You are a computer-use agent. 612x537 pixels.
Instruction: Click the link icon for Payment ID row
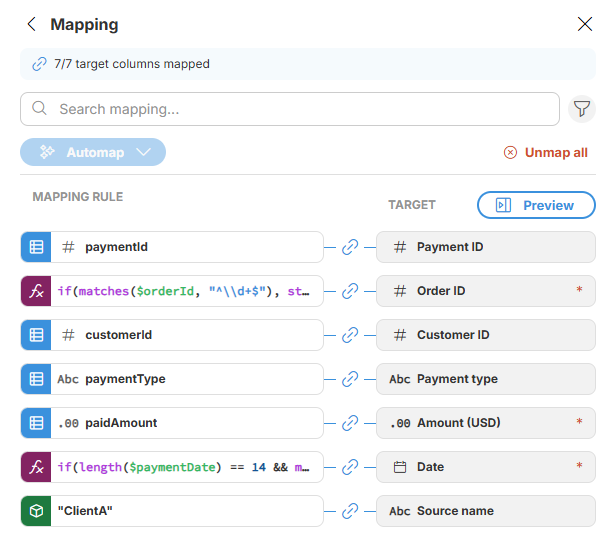(x=350, y=247)
